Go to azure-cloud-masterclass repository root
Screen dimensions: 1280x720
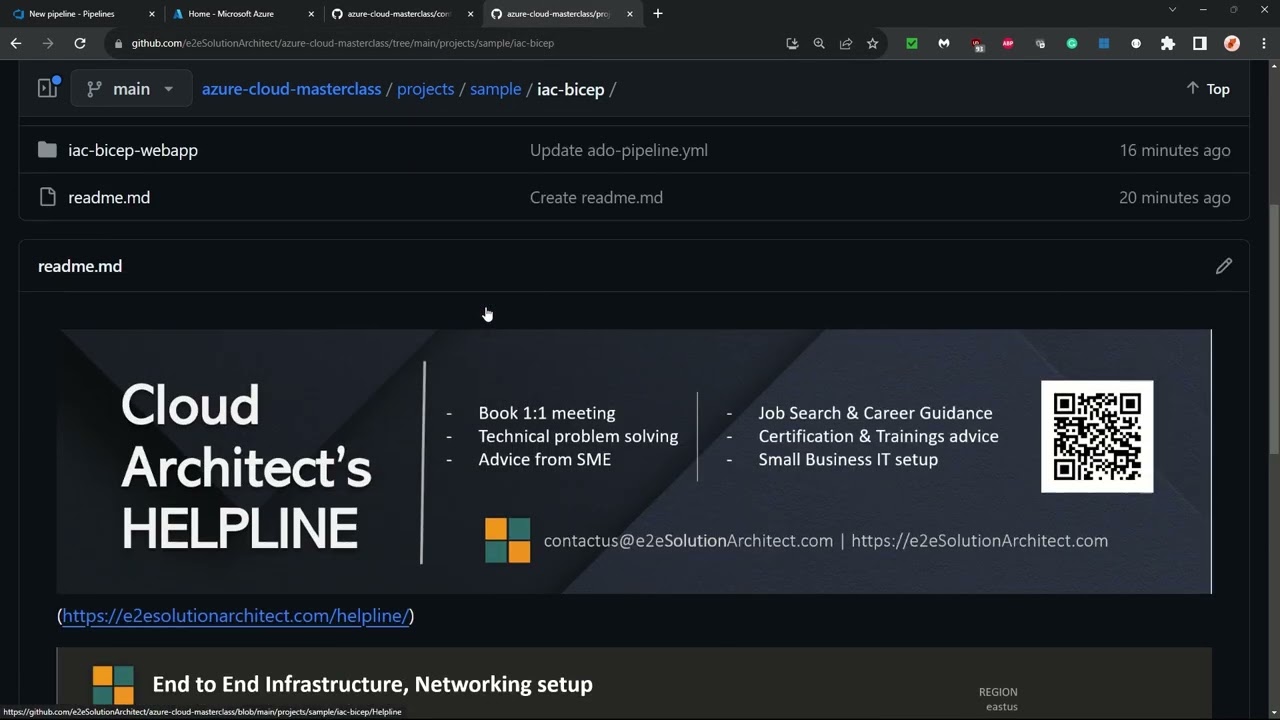[291, 89]
